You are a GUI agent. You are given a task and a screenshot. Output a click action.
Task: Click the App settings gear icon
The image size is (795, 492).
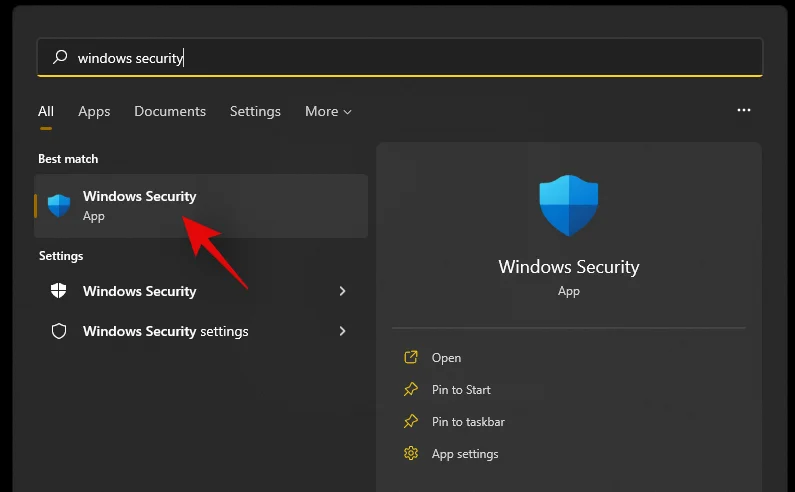click(x=411, y=453)
